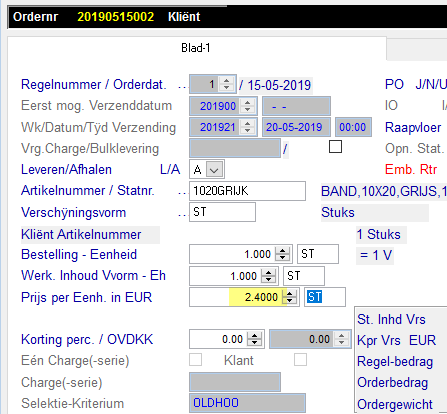The height and width of the screenshot is (414, 447).
Task: Increase the Prijs per Eenh. spinner
Action: coord(290,293)
